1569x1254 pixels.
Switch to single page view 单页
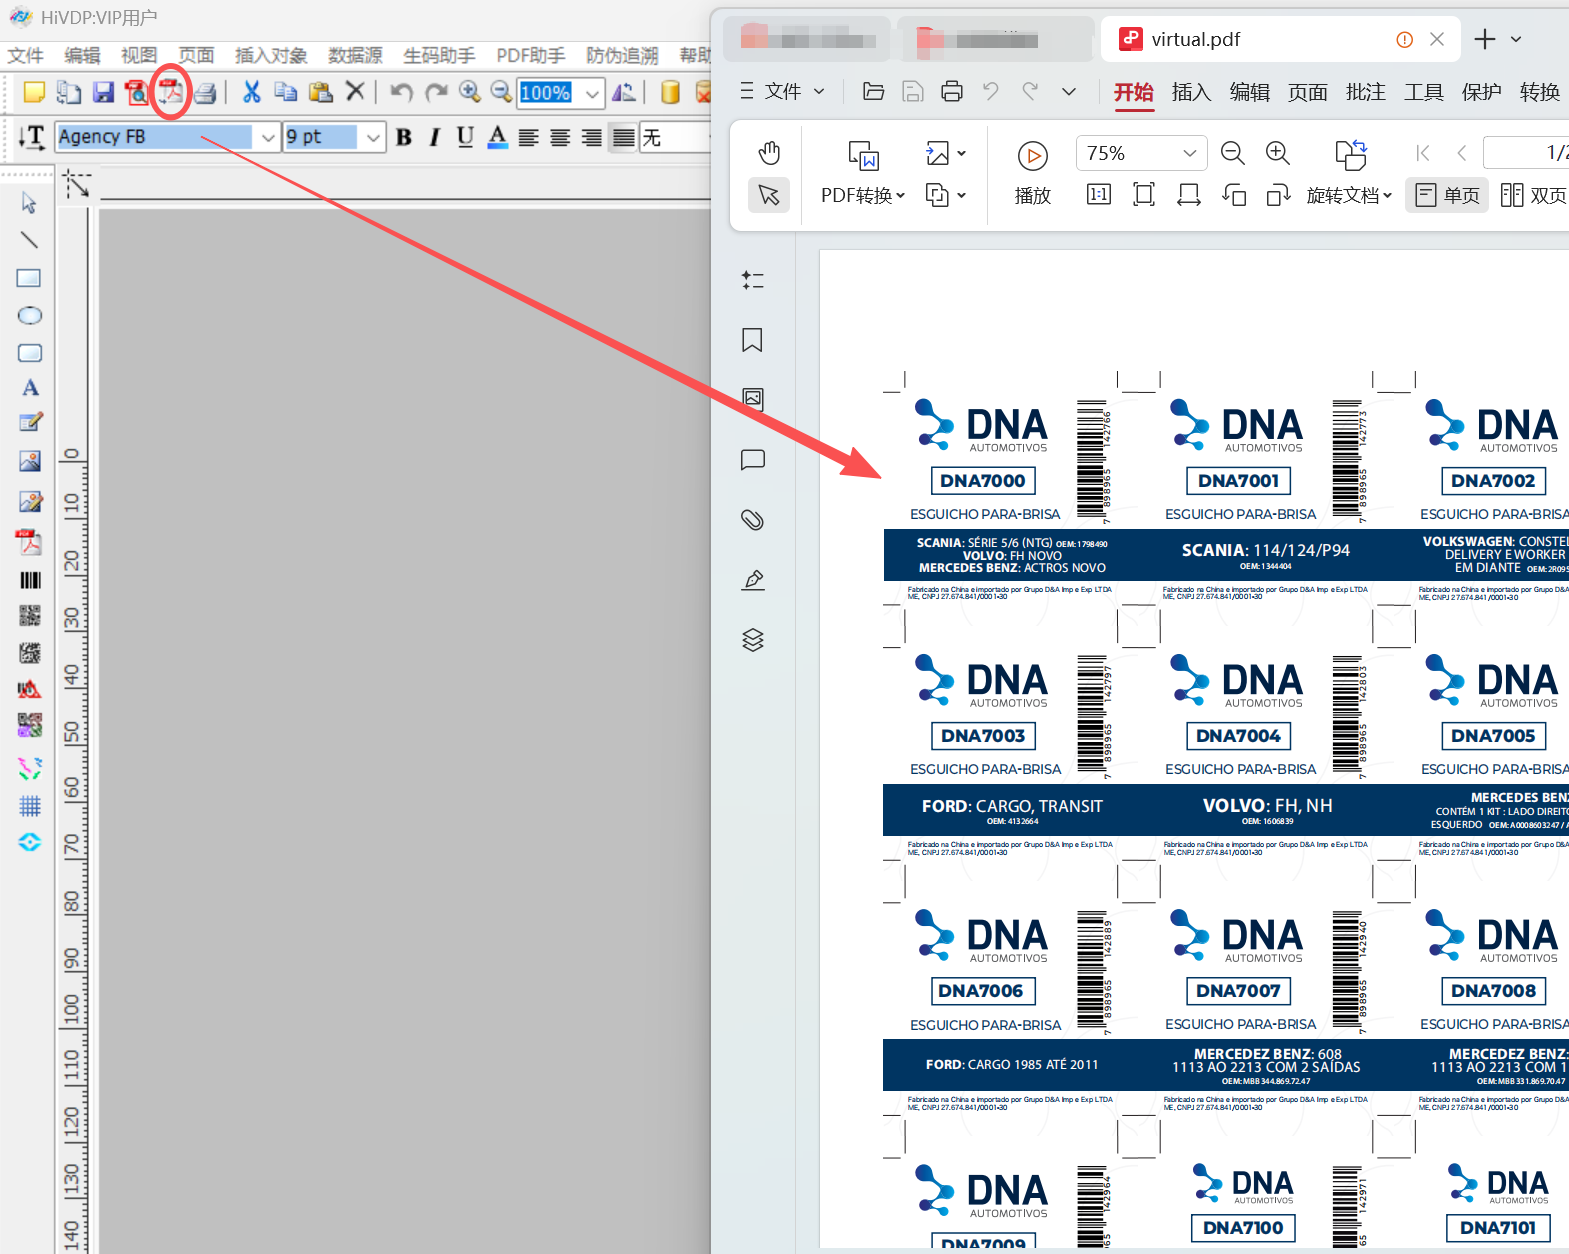point(1446,195)
